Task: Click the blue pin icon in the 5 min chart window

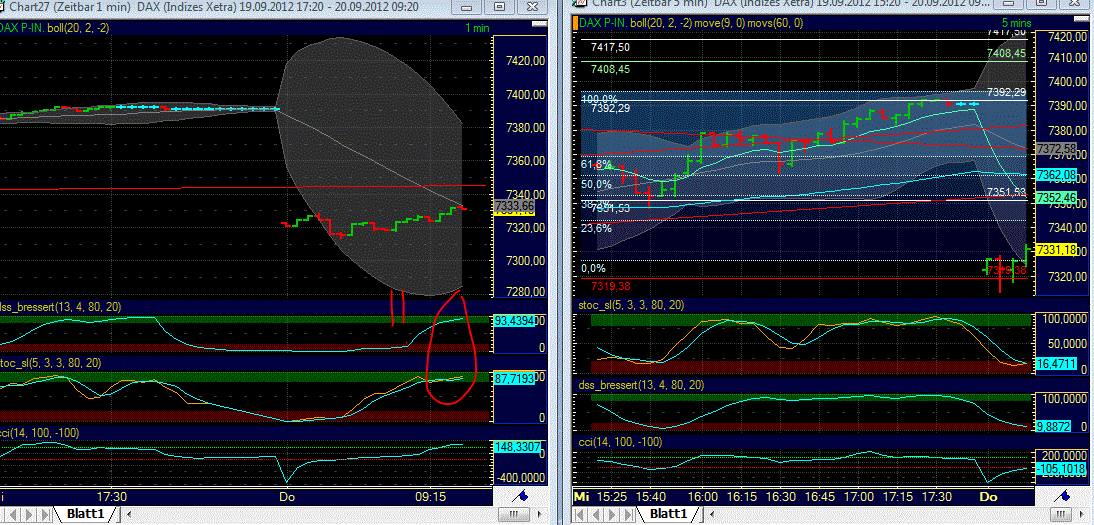Action: [x=1063, y=496]
